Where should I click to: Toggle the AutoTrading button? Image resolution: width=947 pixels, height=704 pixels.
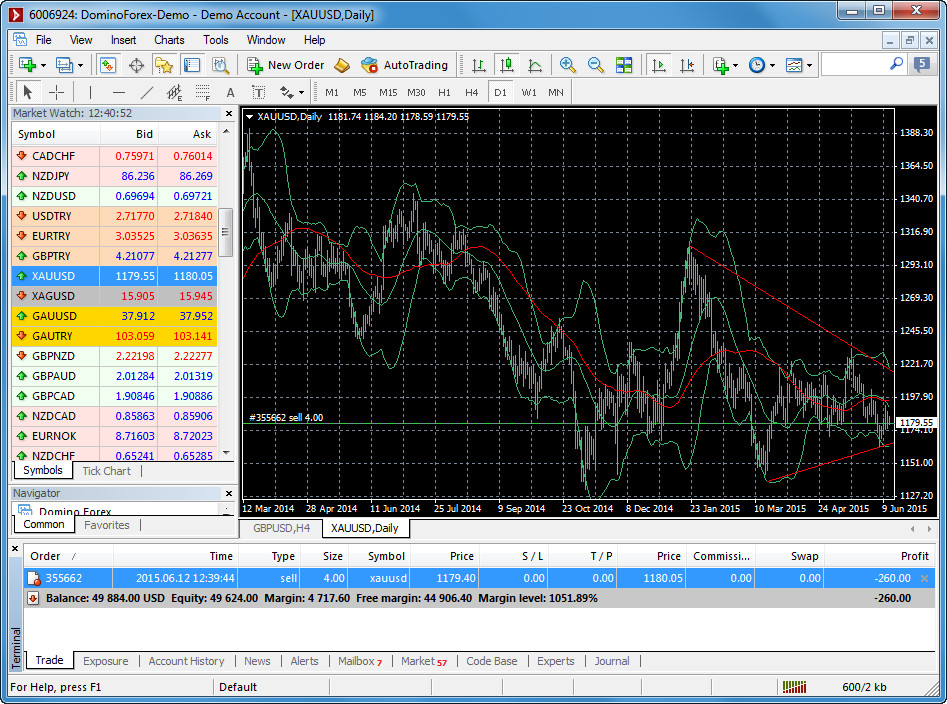click(405, 65)
